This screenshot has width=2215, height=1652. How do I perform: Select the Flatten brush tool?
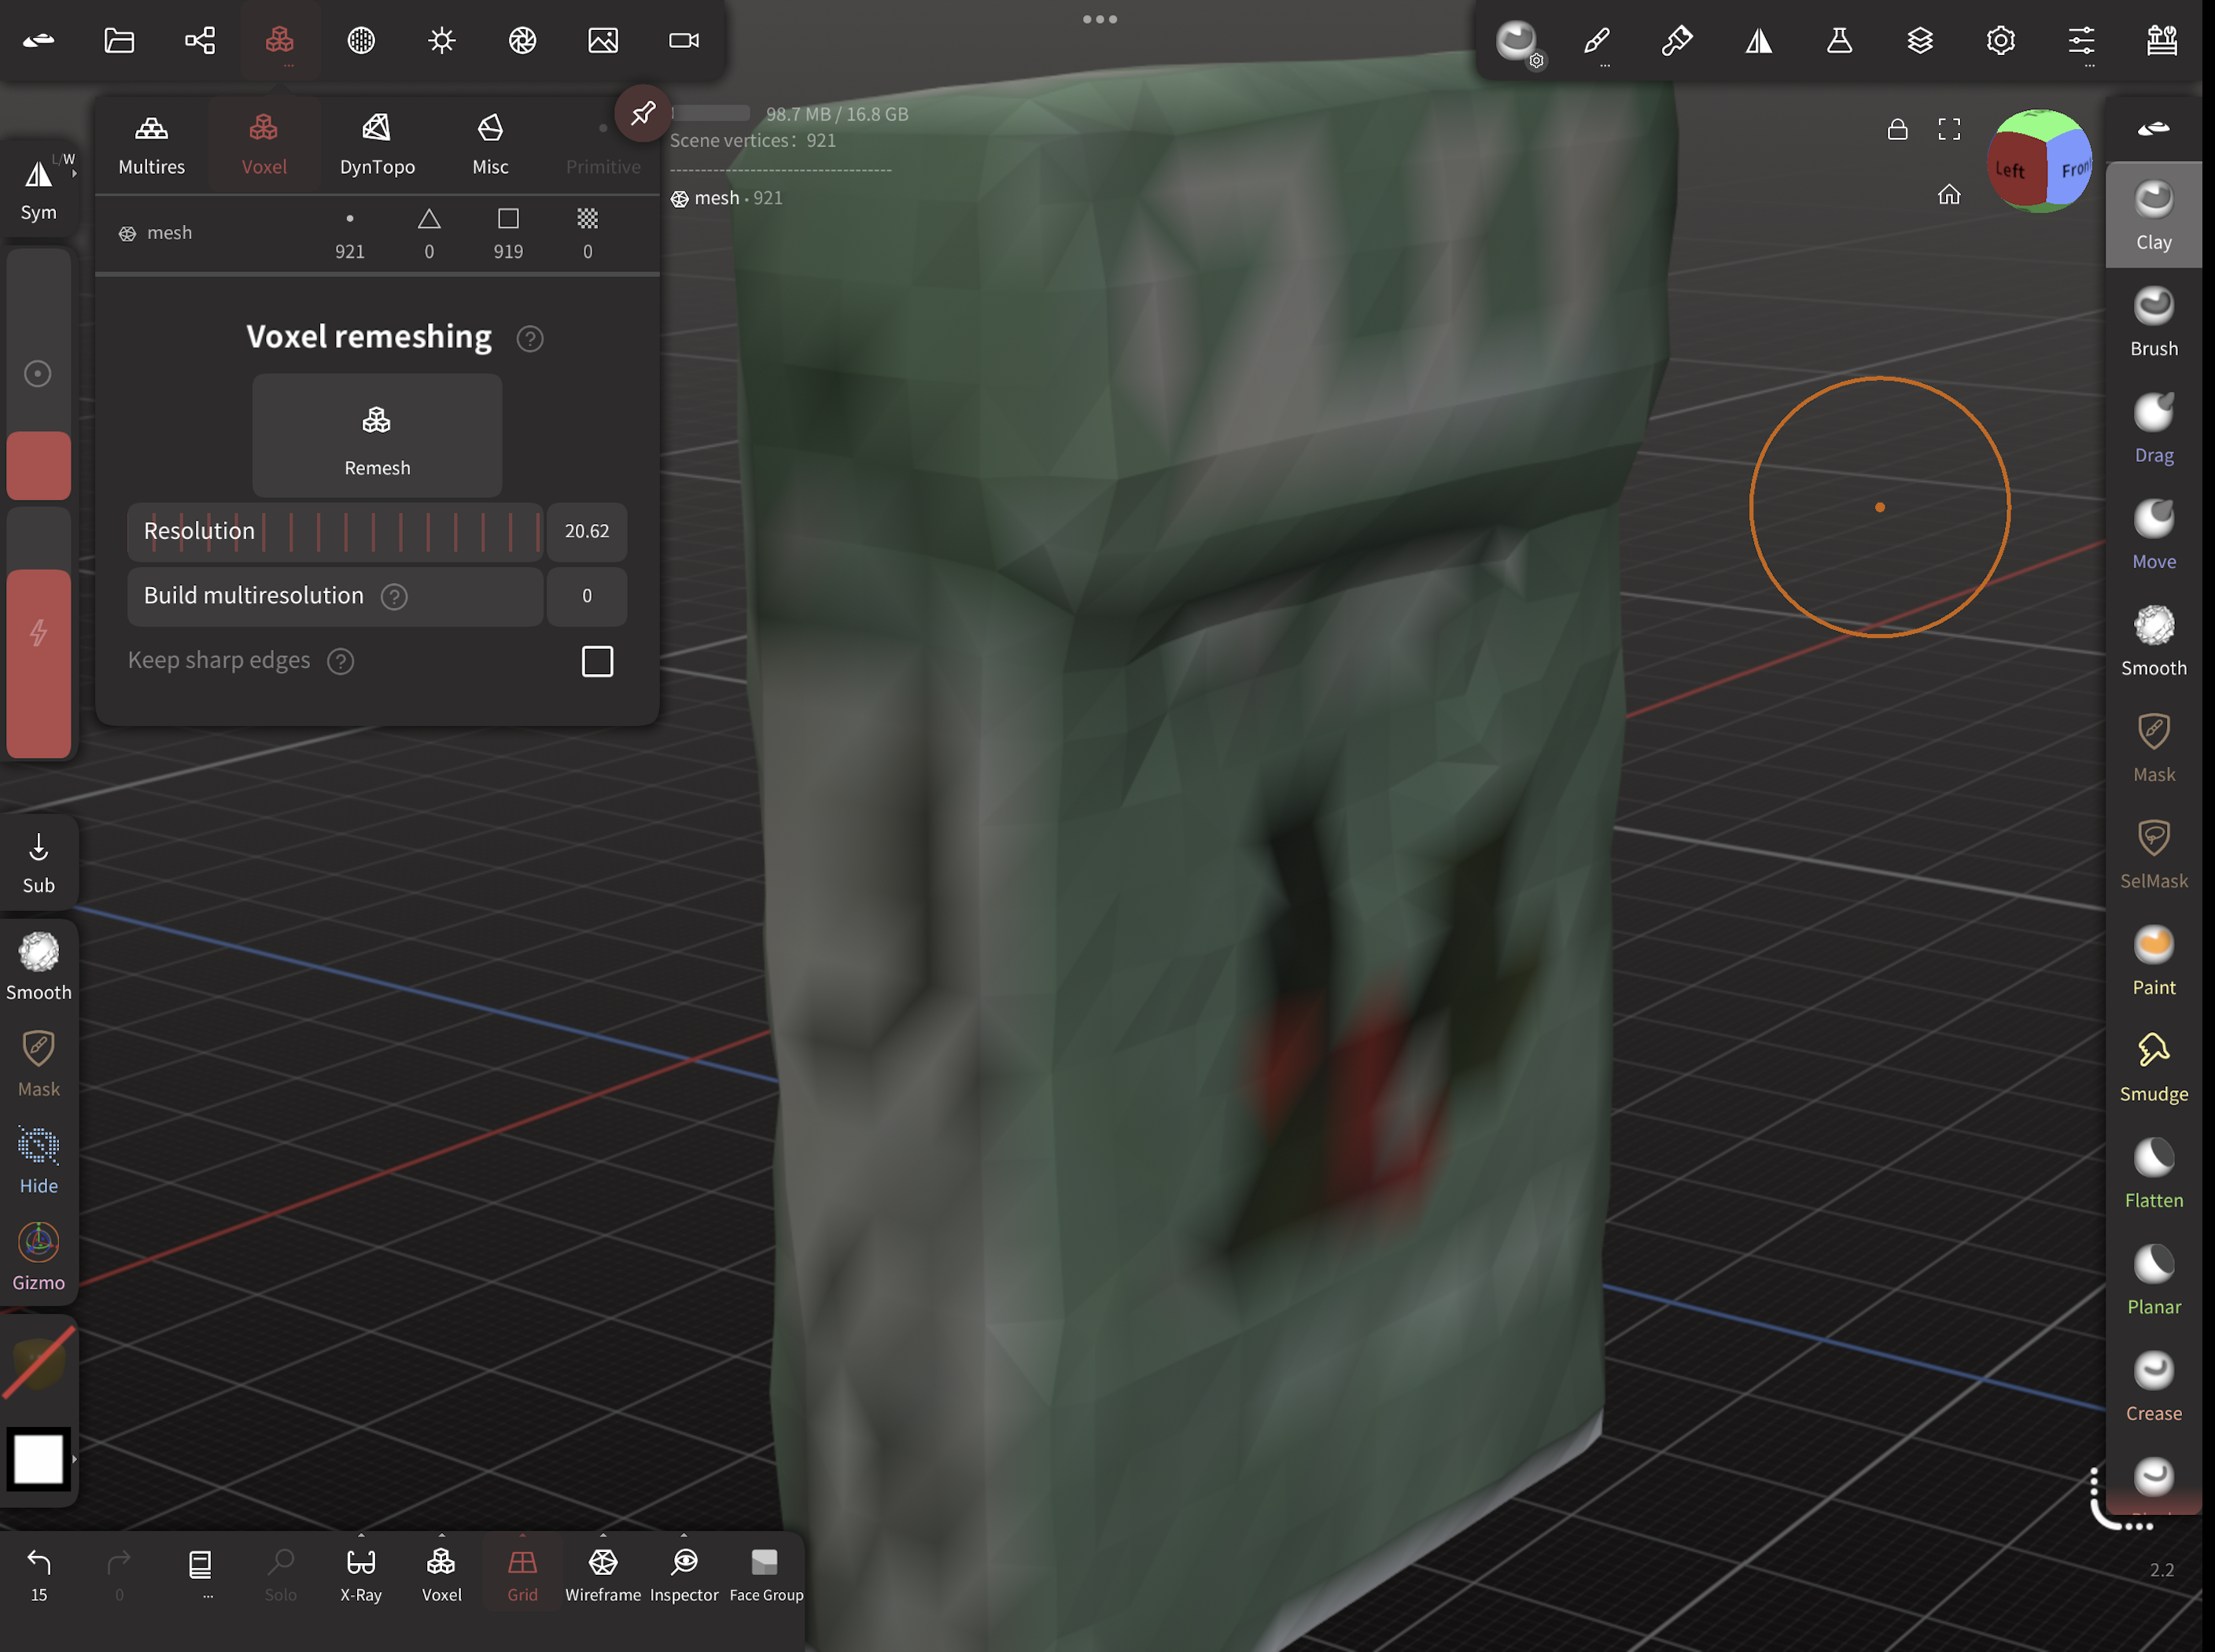(x=2153, y=1172)
